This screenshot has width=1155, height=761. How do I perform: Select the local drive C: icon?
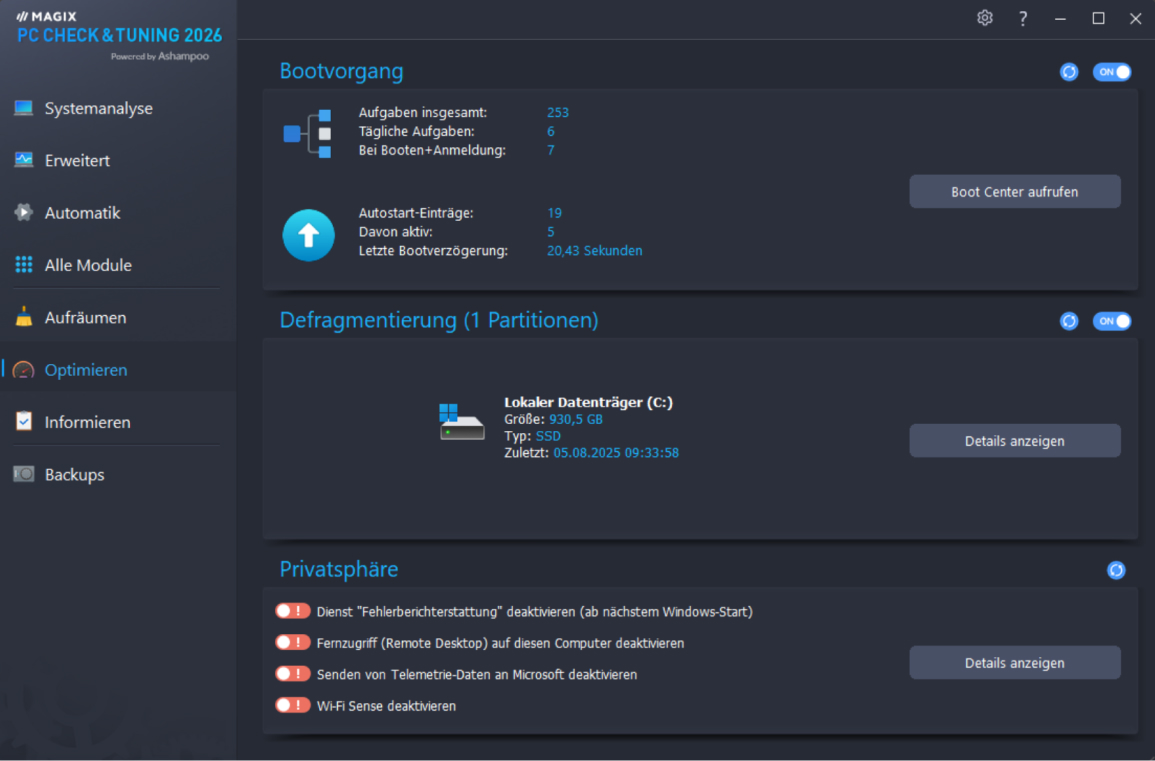point(461,421)
